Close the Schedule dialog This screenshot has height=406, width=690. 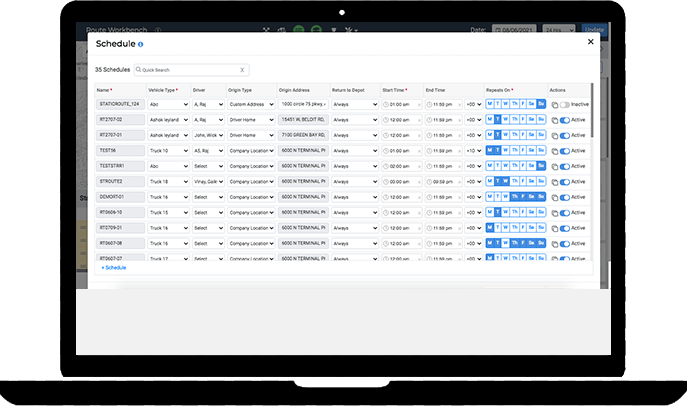(589, 44)
